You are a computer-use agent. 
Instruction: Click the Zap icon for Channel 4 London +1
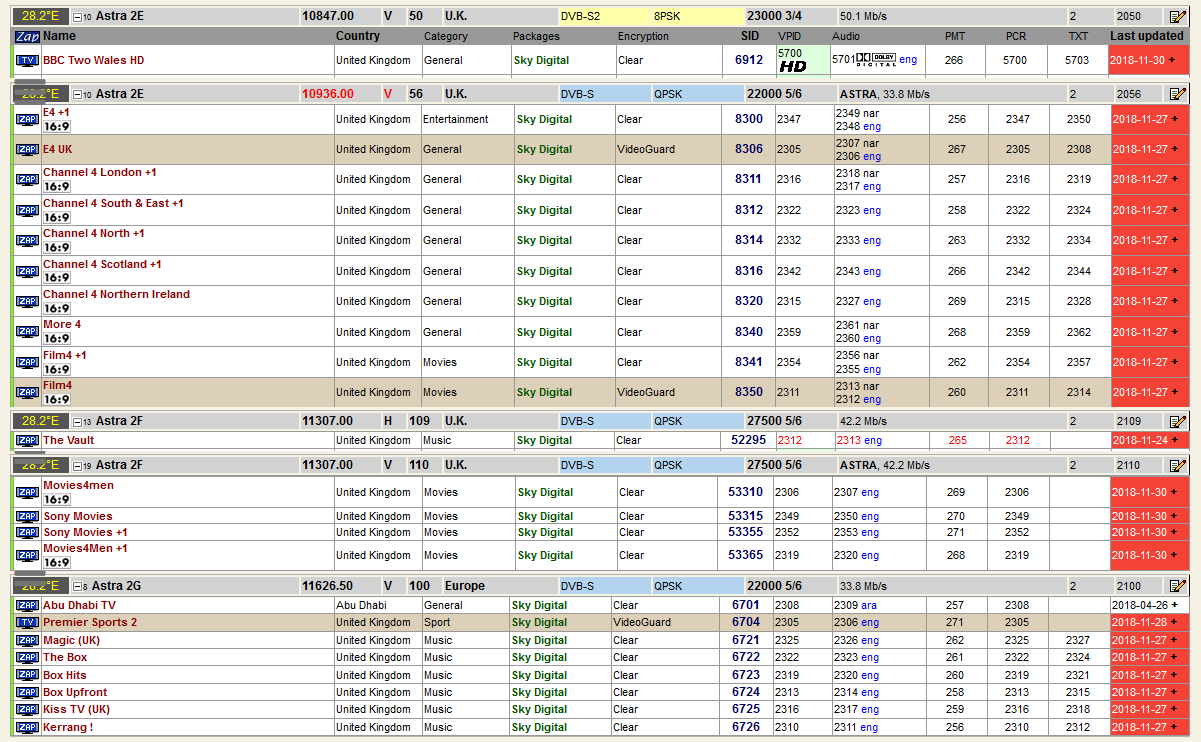(27, 180)
